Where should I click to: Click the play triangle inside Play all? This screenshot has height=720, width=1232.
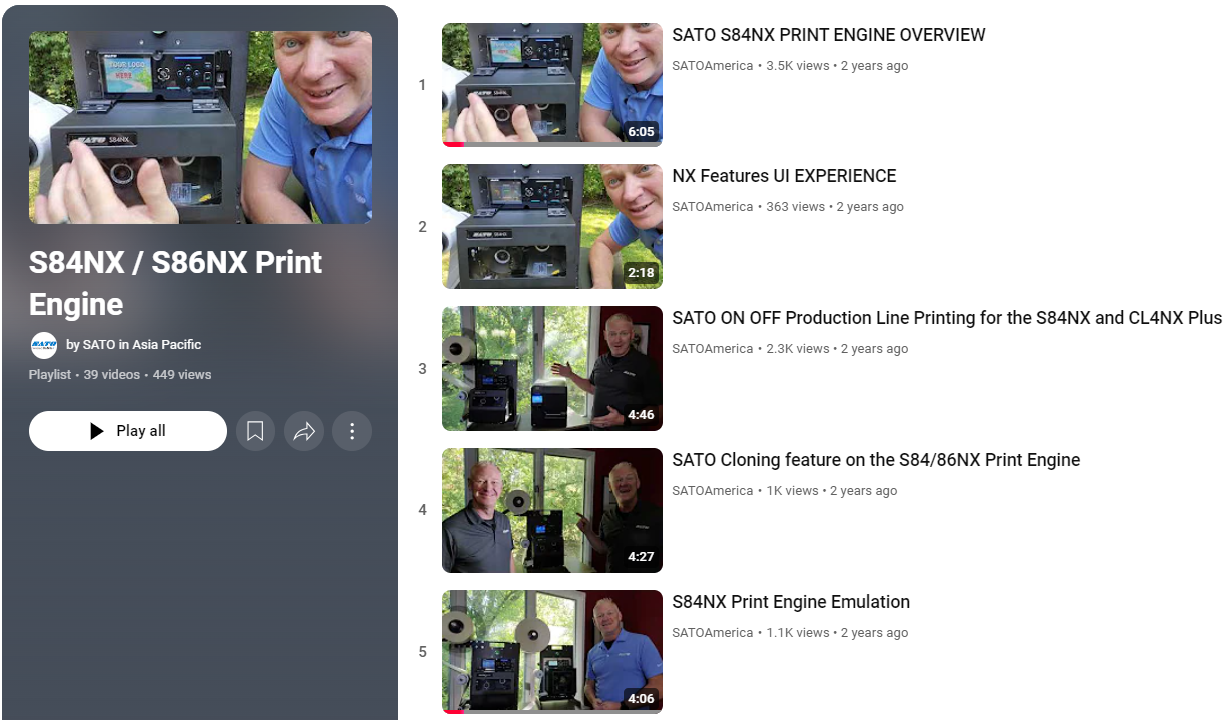click(x=95, y=431)
